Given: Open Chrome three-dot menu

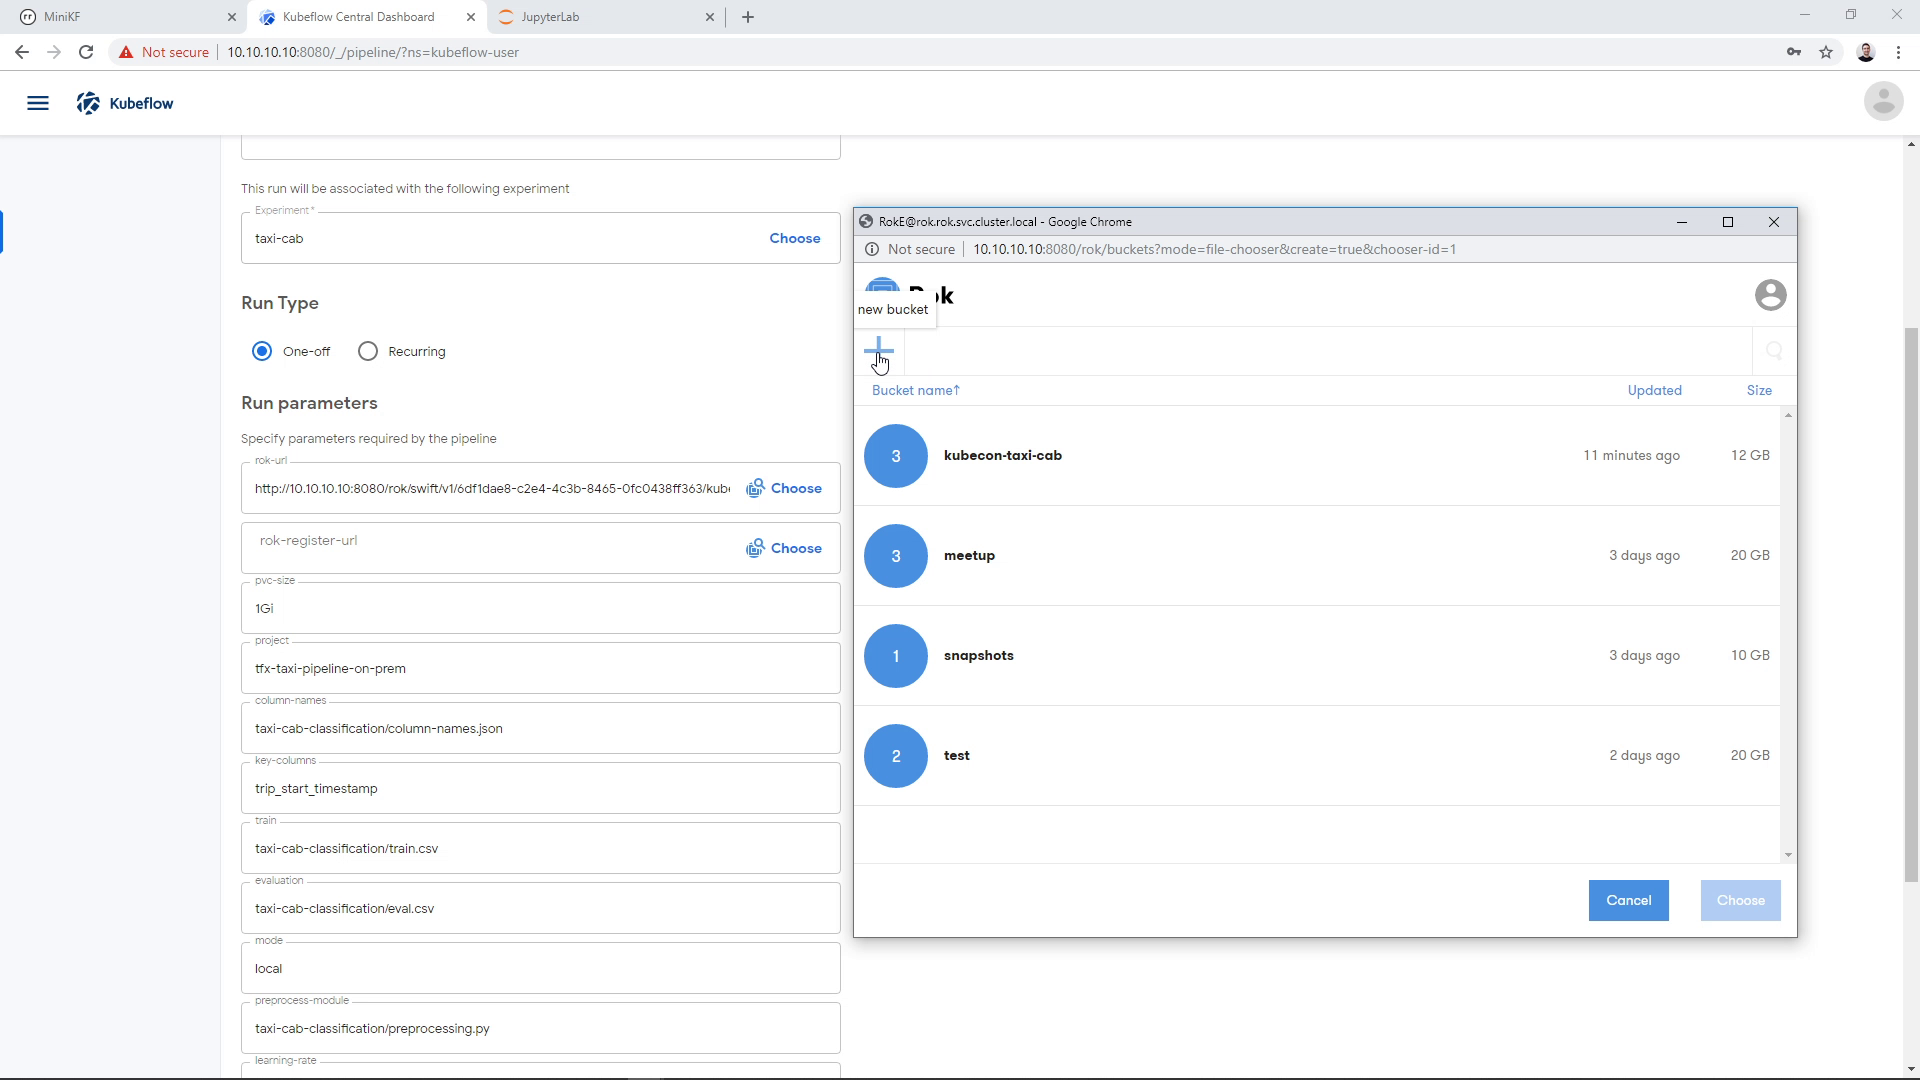Looking at the screenshot, I should point(1898,52).
